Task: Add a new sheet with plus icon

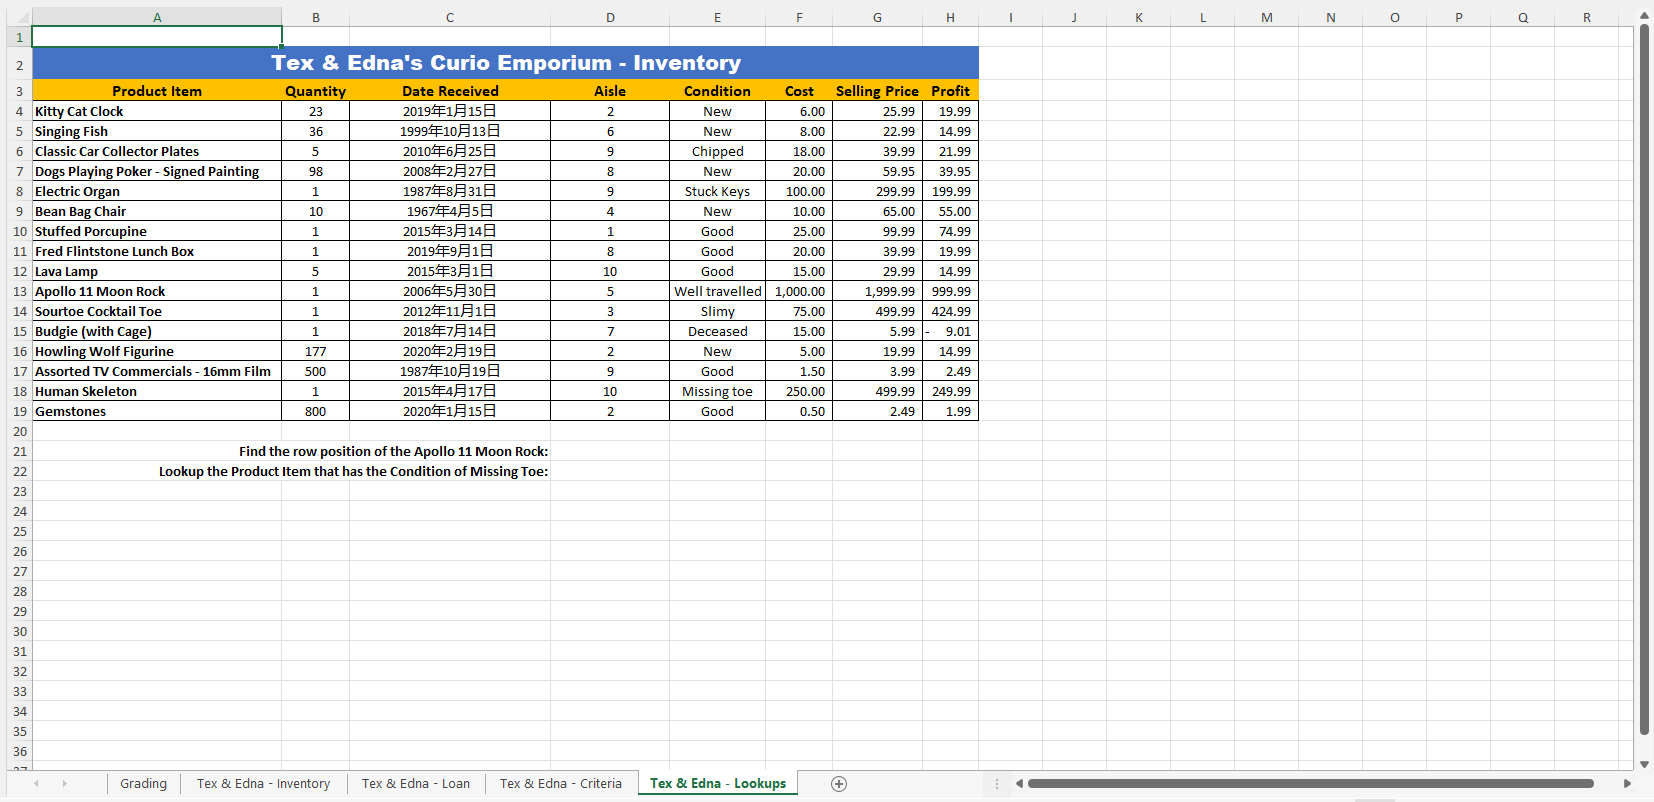Action: (839, 784)
